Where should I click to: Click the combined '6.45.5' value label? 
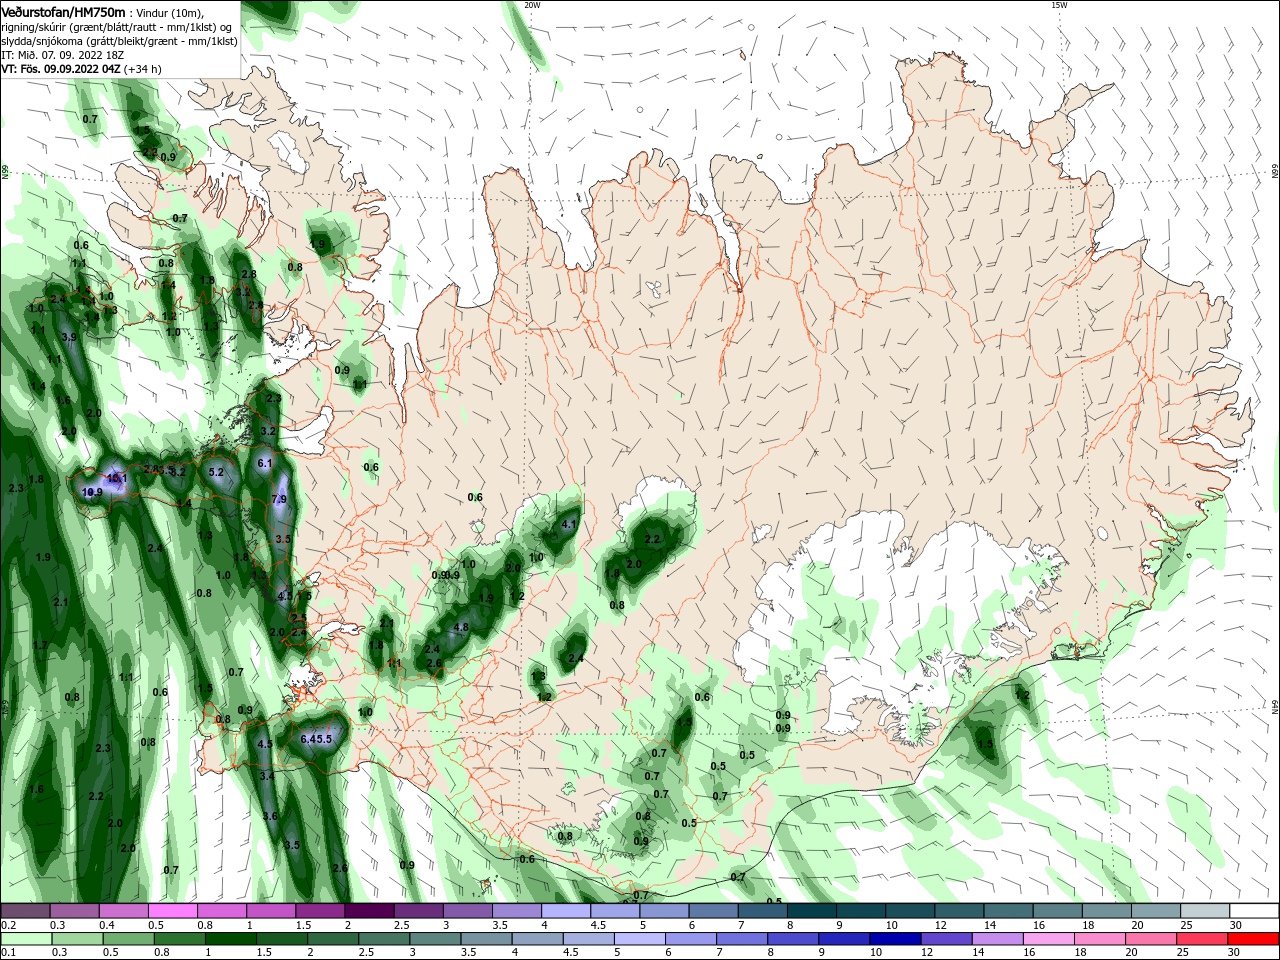pos(316,739)
